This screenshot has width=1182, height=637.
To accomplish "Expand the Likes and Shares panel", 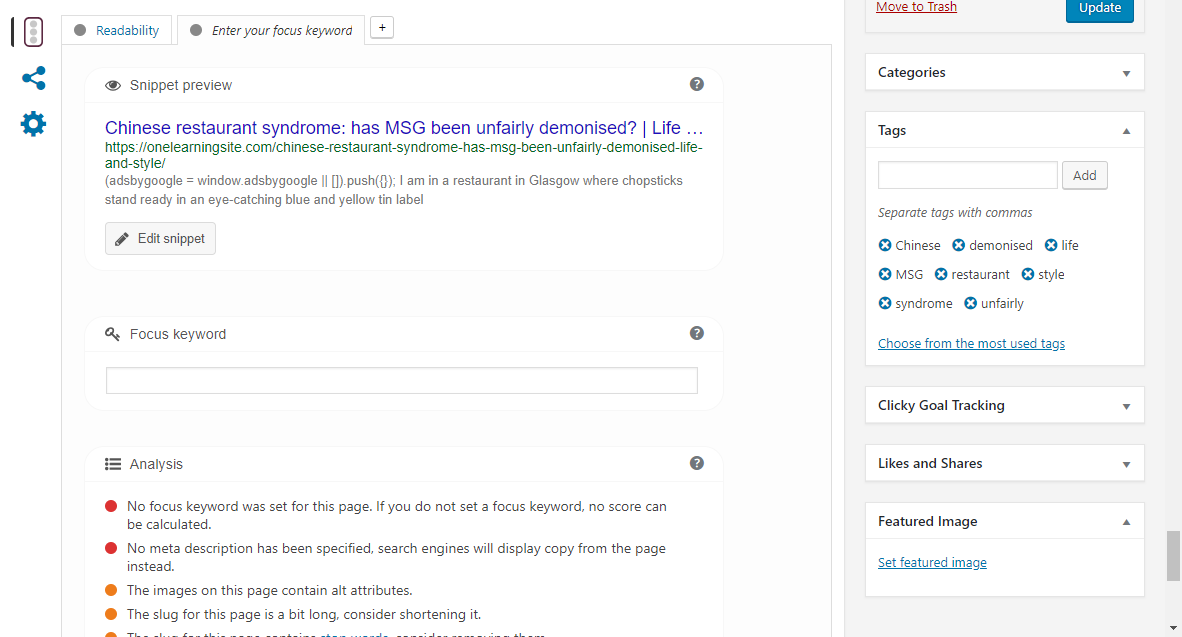I will tap(1126, 464).
